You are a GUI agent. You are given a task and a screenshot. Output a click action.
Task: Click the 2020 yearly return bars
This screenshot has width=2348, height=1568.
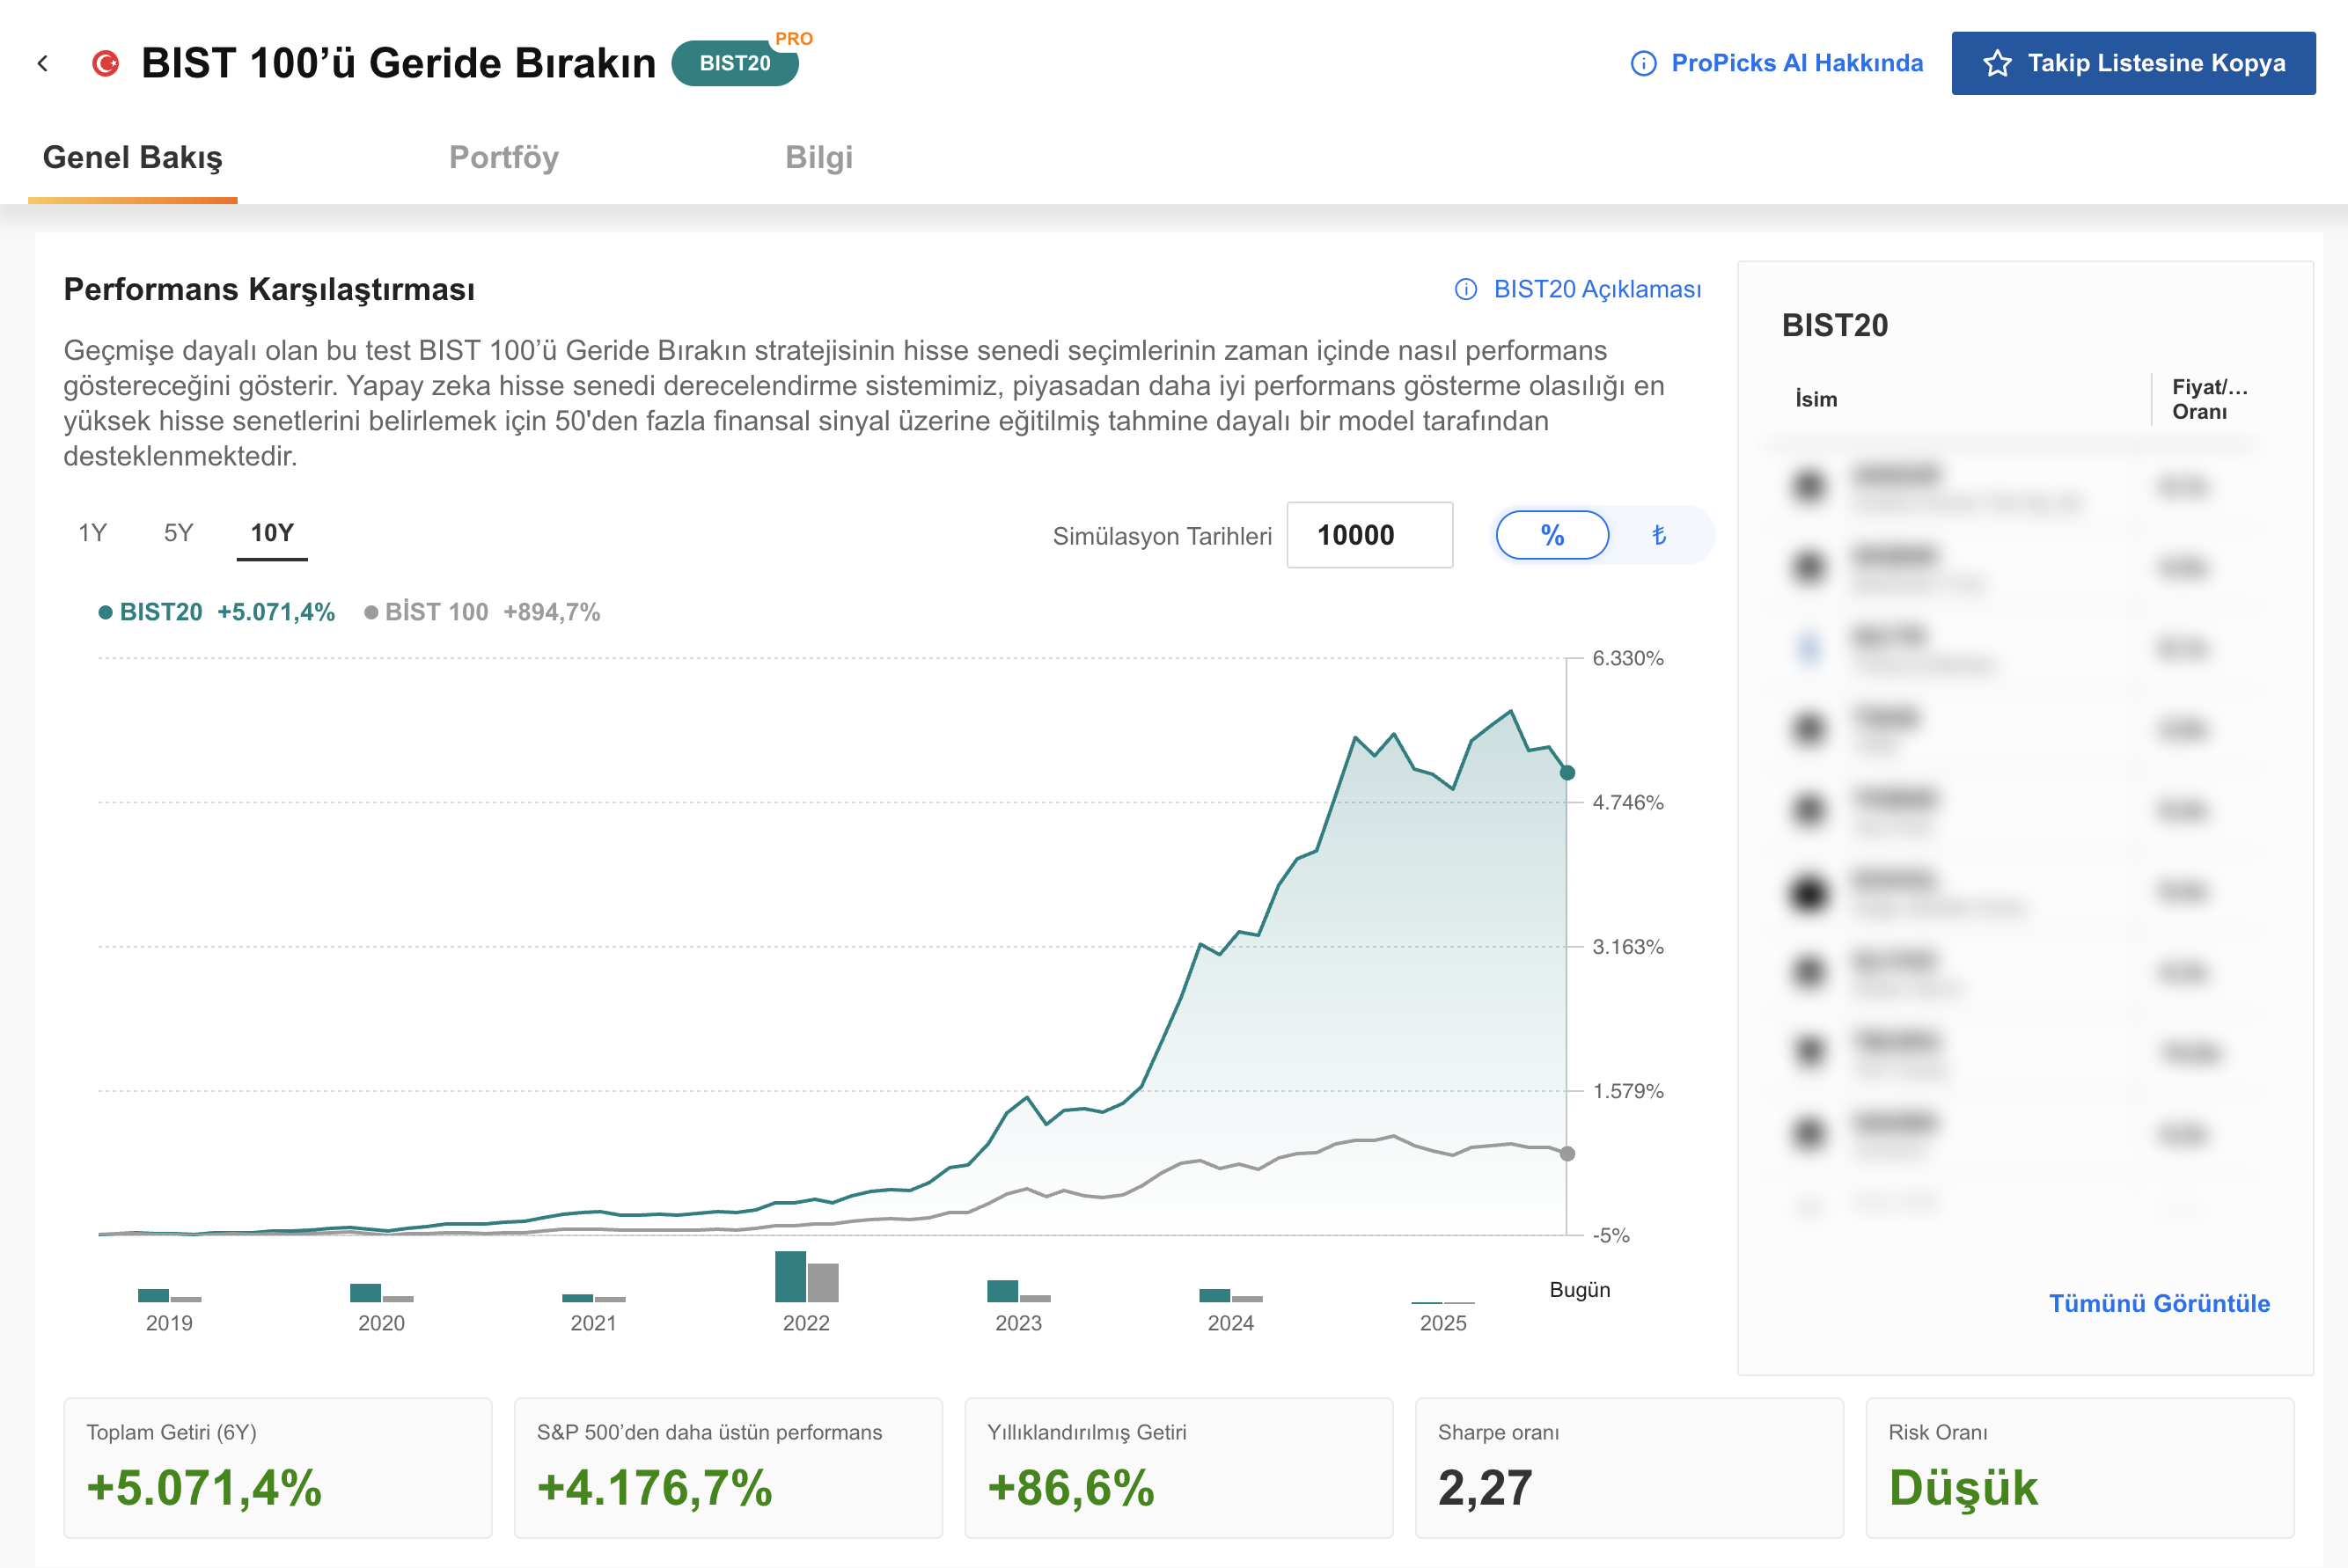381,1293
